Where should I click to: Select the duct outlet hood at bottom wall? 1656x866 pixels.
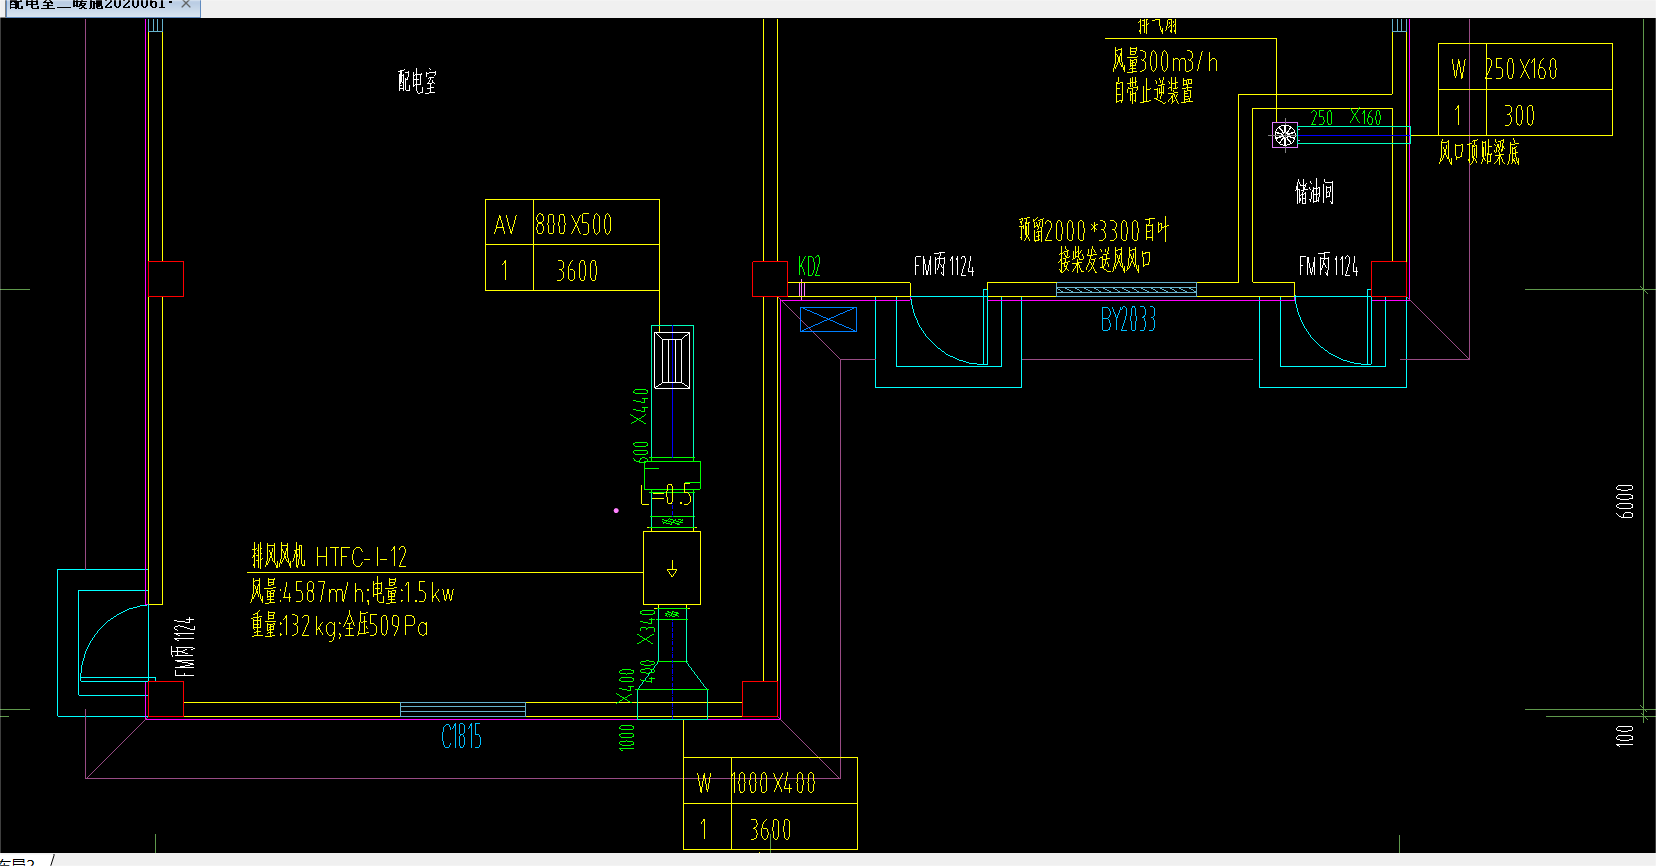pos(672,690)
